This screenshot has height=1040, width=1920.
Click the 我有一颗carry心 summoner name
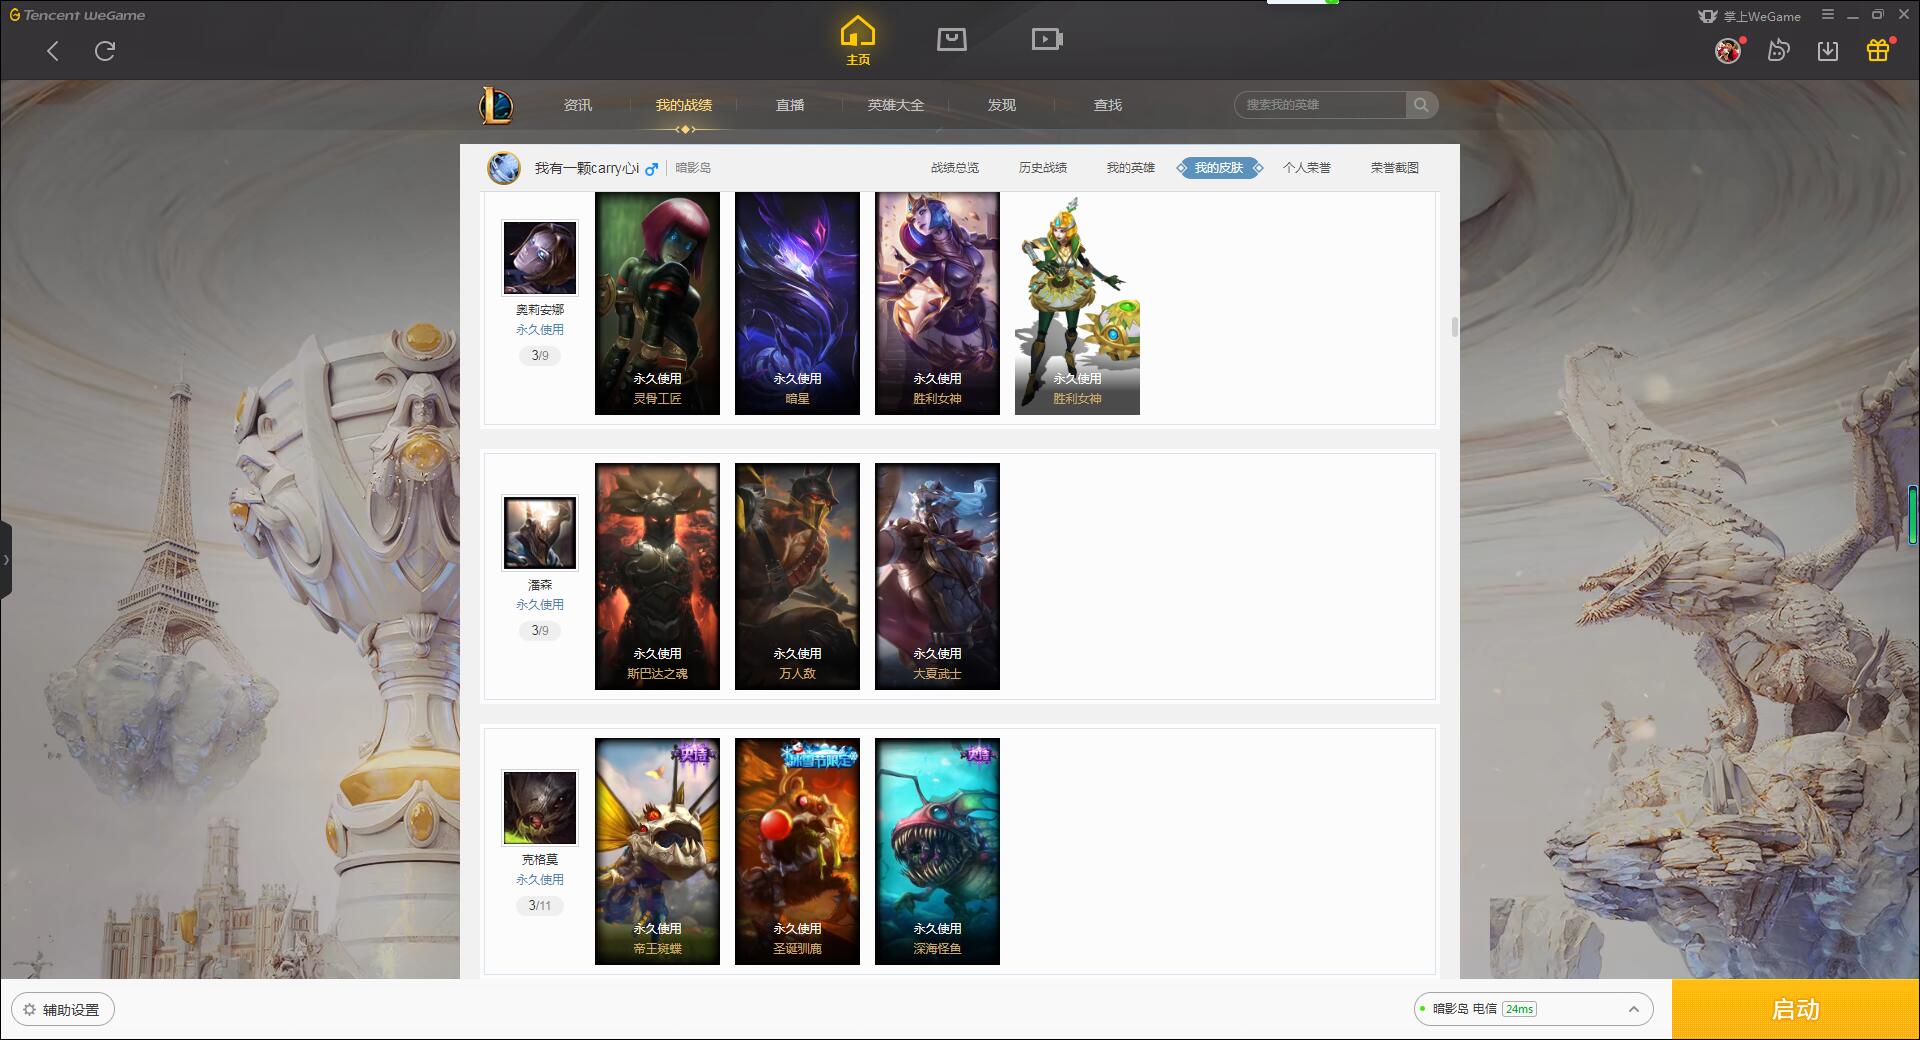tap(586, 168)
